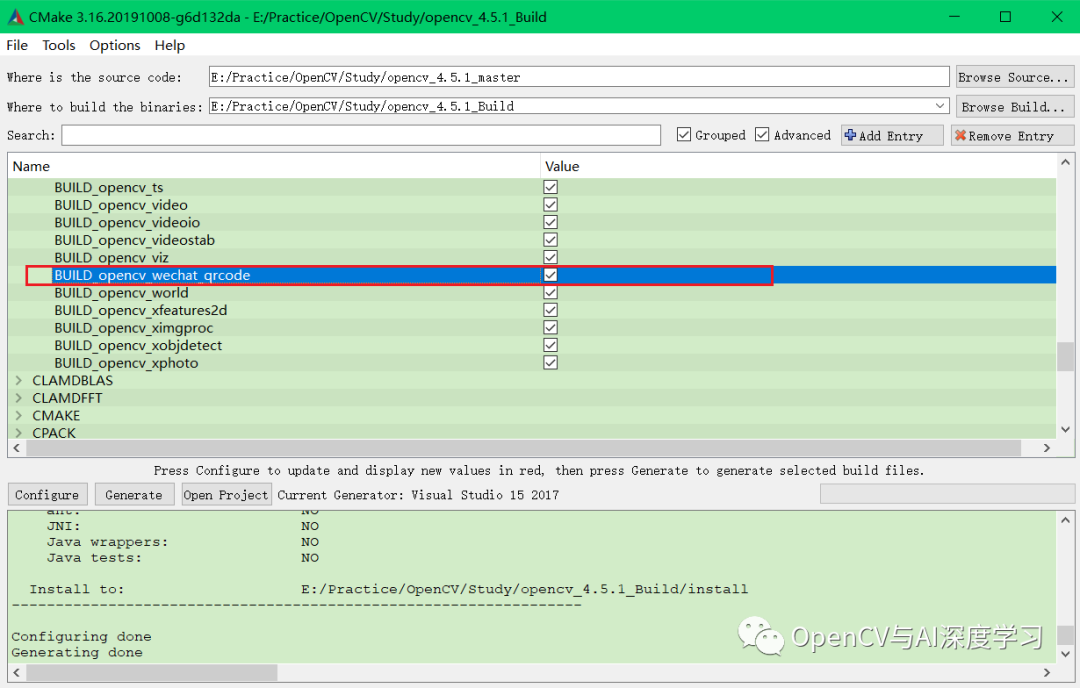The width and height of the screenshot is (1080, 688).
Task: Open the Options menu
Action: (x=114, y=45)
